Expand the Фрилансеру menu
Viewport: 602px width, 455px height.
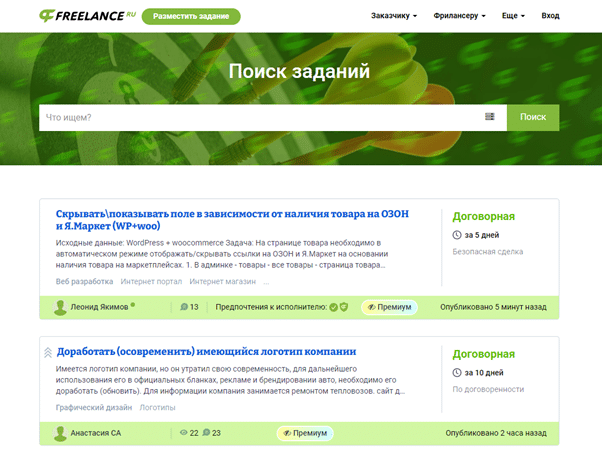click(459, 16)
